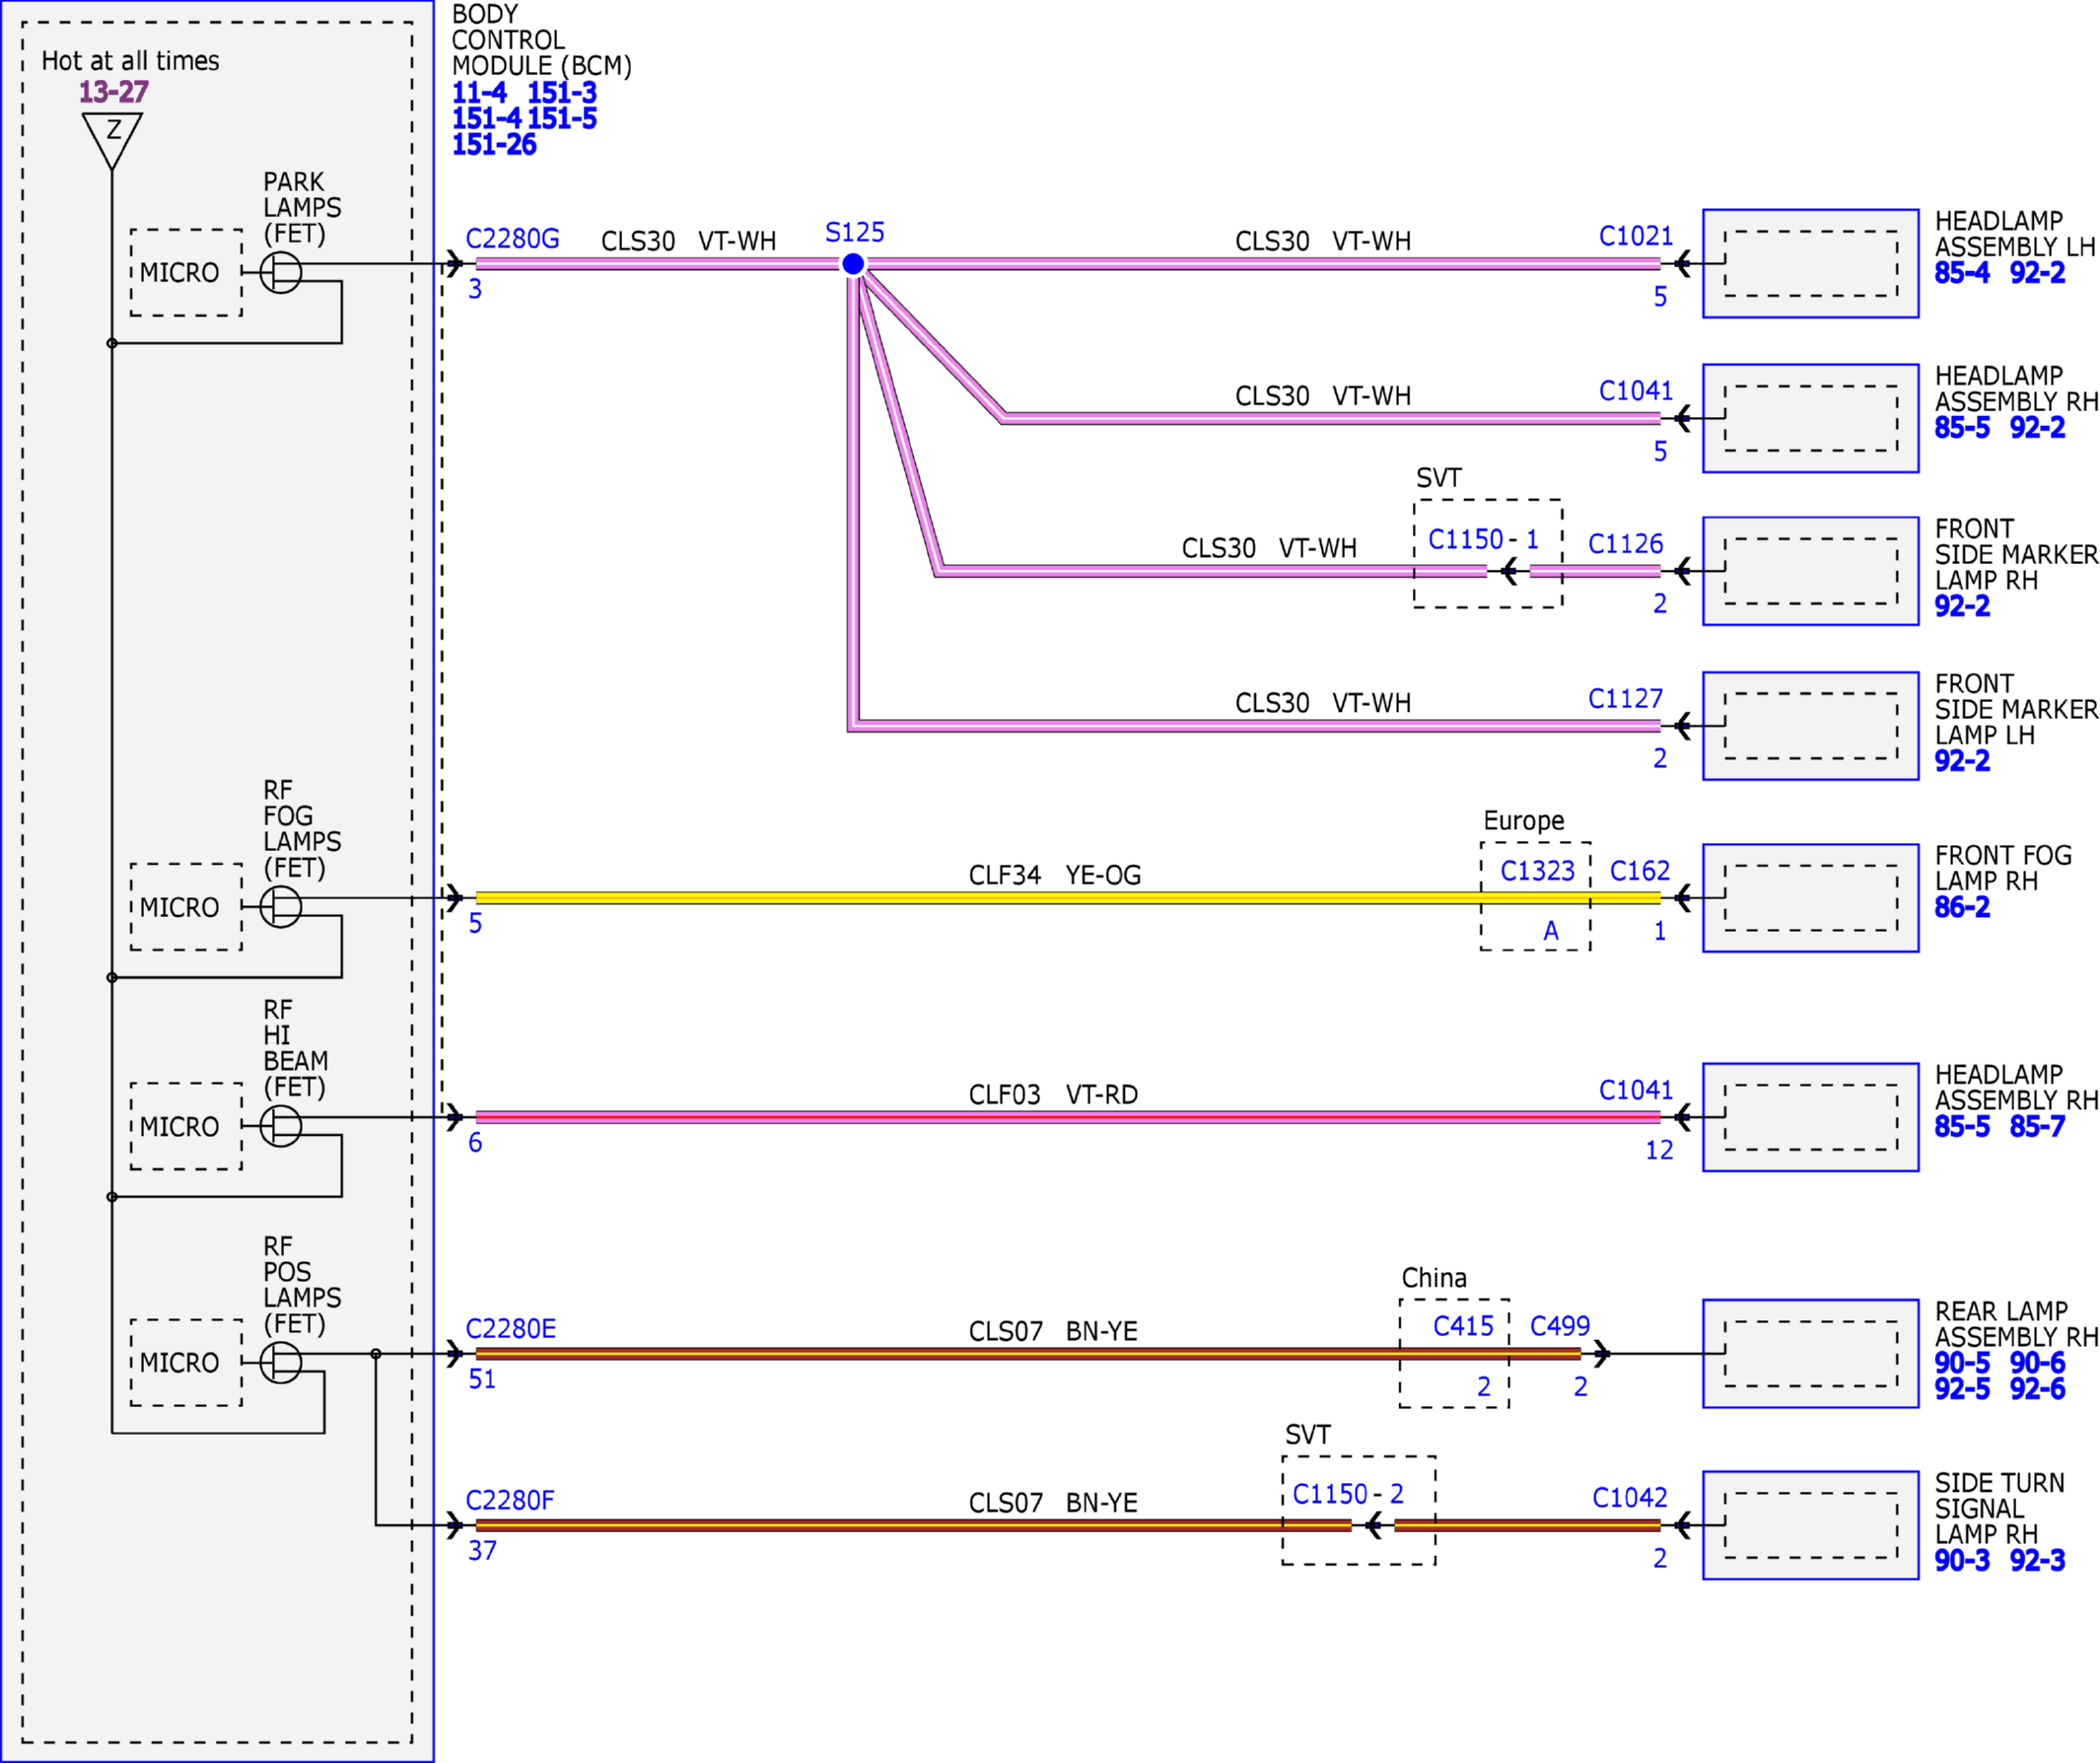Select the CLF03 VT-RD pink wire
Viewport: 2100px width, 1763px height.
1068,1117
